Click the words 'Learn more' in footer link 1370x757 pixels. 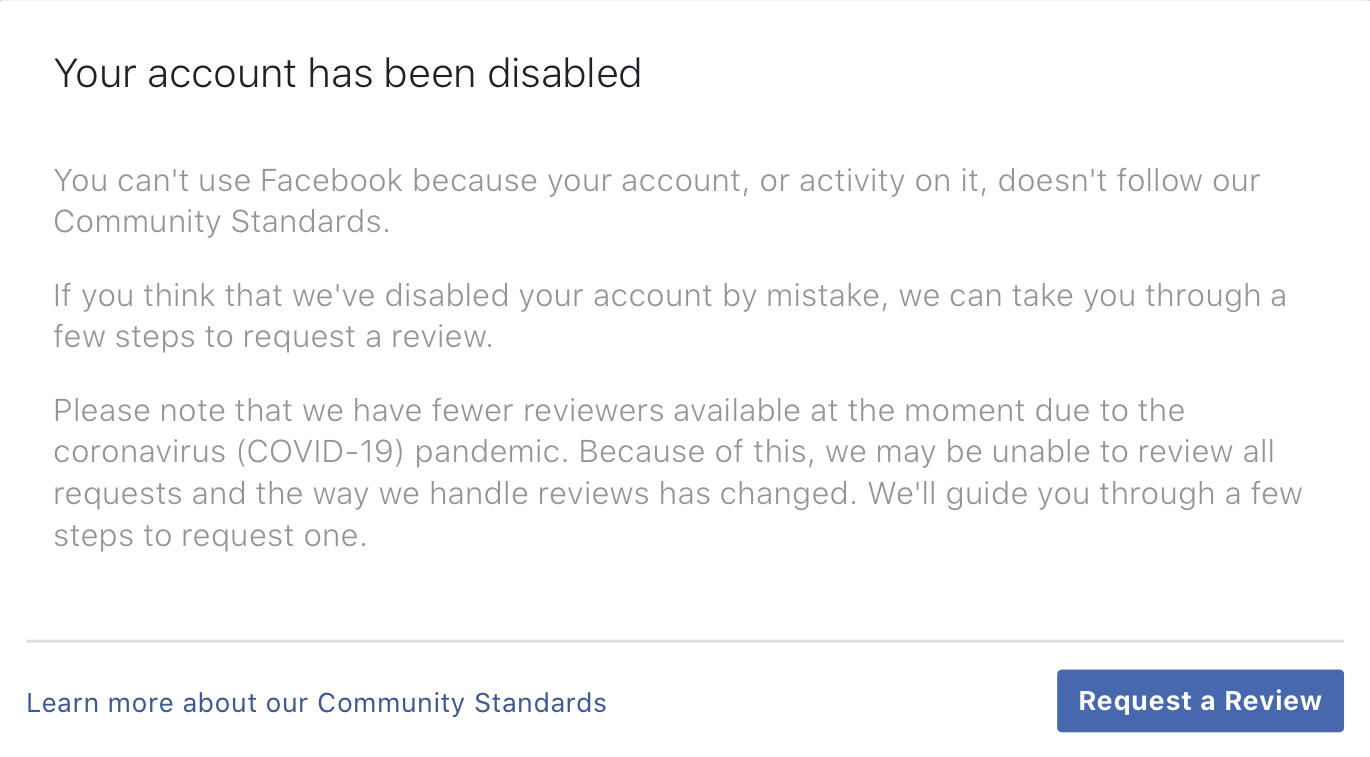(92, 703)
